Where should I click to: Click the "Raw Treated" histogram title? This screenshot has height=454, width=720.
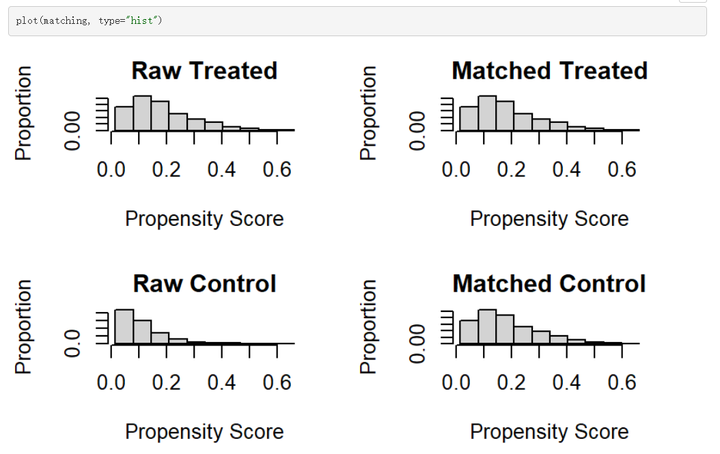pos(204,71)
